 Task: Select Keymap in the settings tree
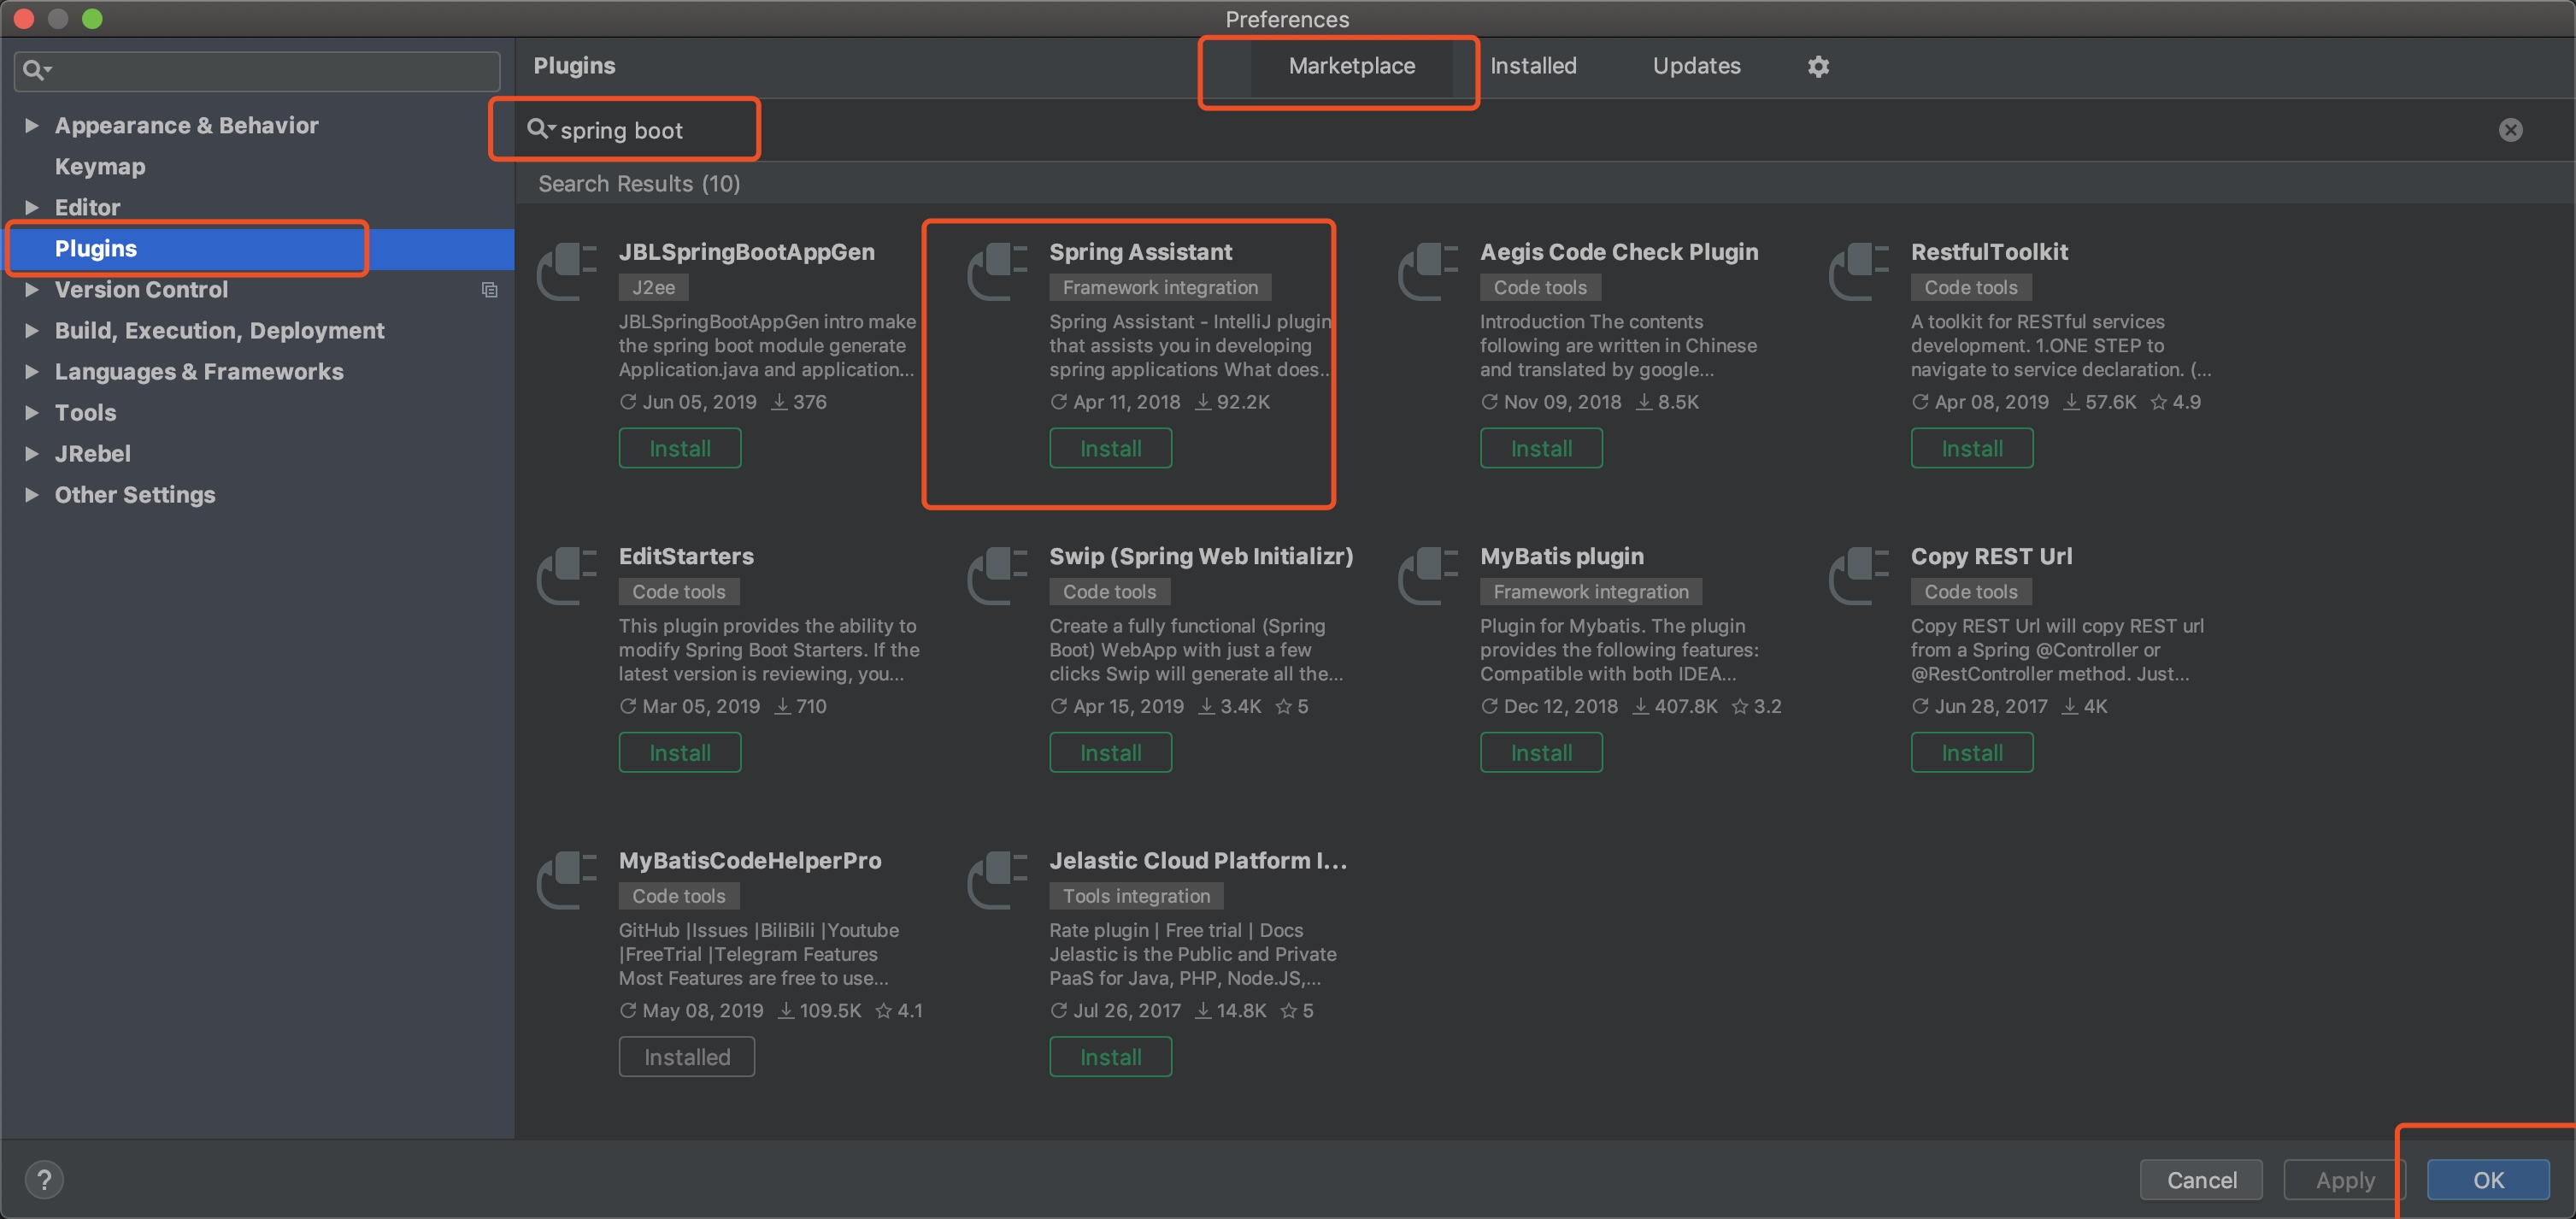(x=100, y=166)
